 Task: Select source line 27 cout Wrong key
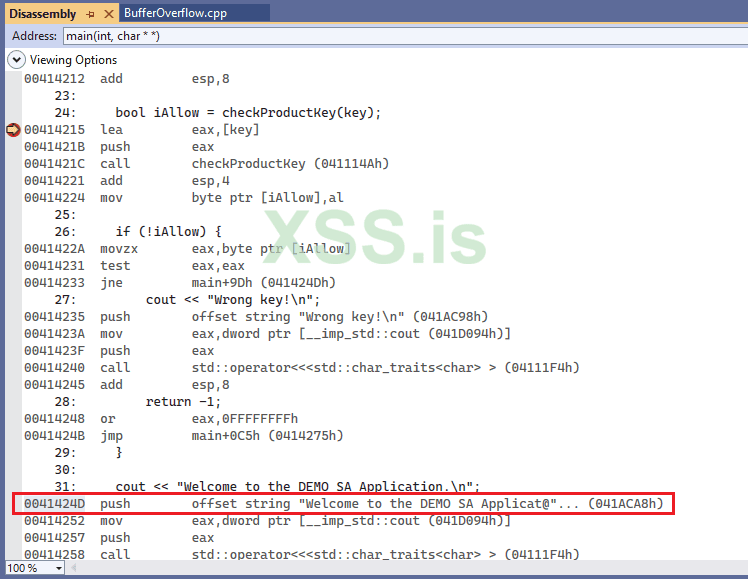(x=187, y=300)
